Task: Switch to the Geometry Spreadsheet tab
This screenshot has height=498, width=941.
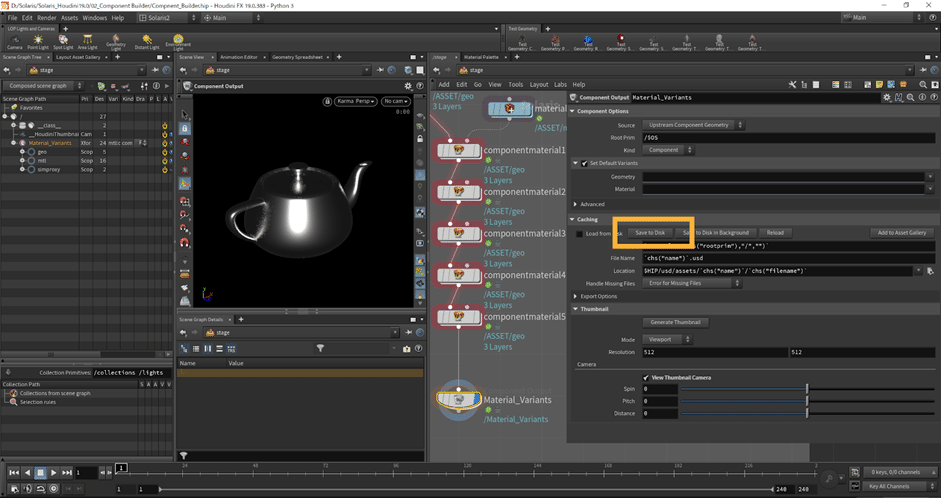Action: [299, 57]
